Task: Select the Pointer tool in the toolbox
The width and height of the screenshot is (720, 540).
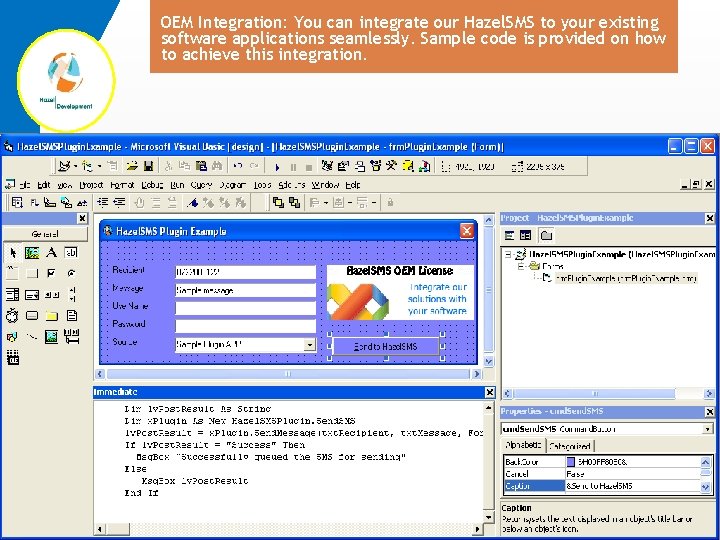Action: [x=12, y=252]
